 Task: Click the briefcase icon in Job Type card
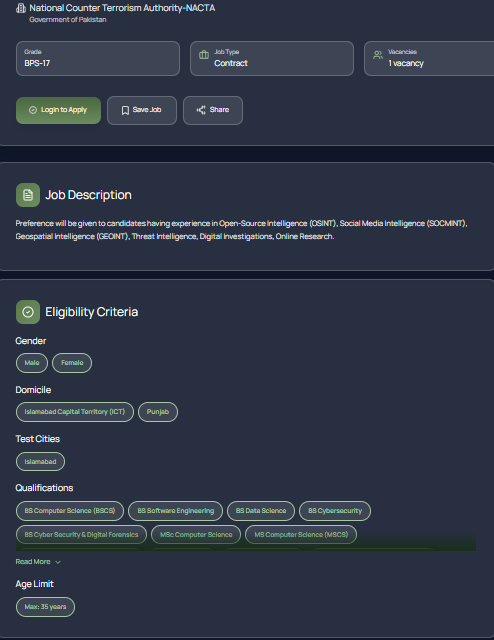[x=204, y=55]
